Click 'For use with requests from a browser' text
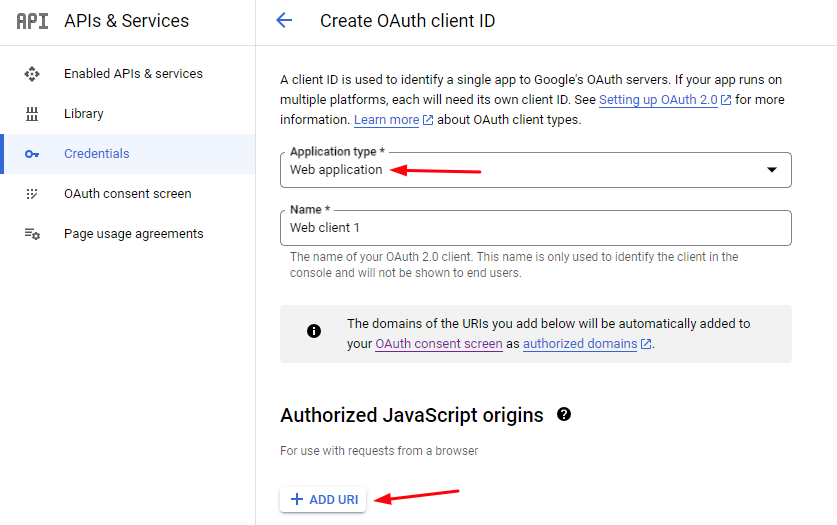Screen dimensions: 837x525 tap(379, 451)
